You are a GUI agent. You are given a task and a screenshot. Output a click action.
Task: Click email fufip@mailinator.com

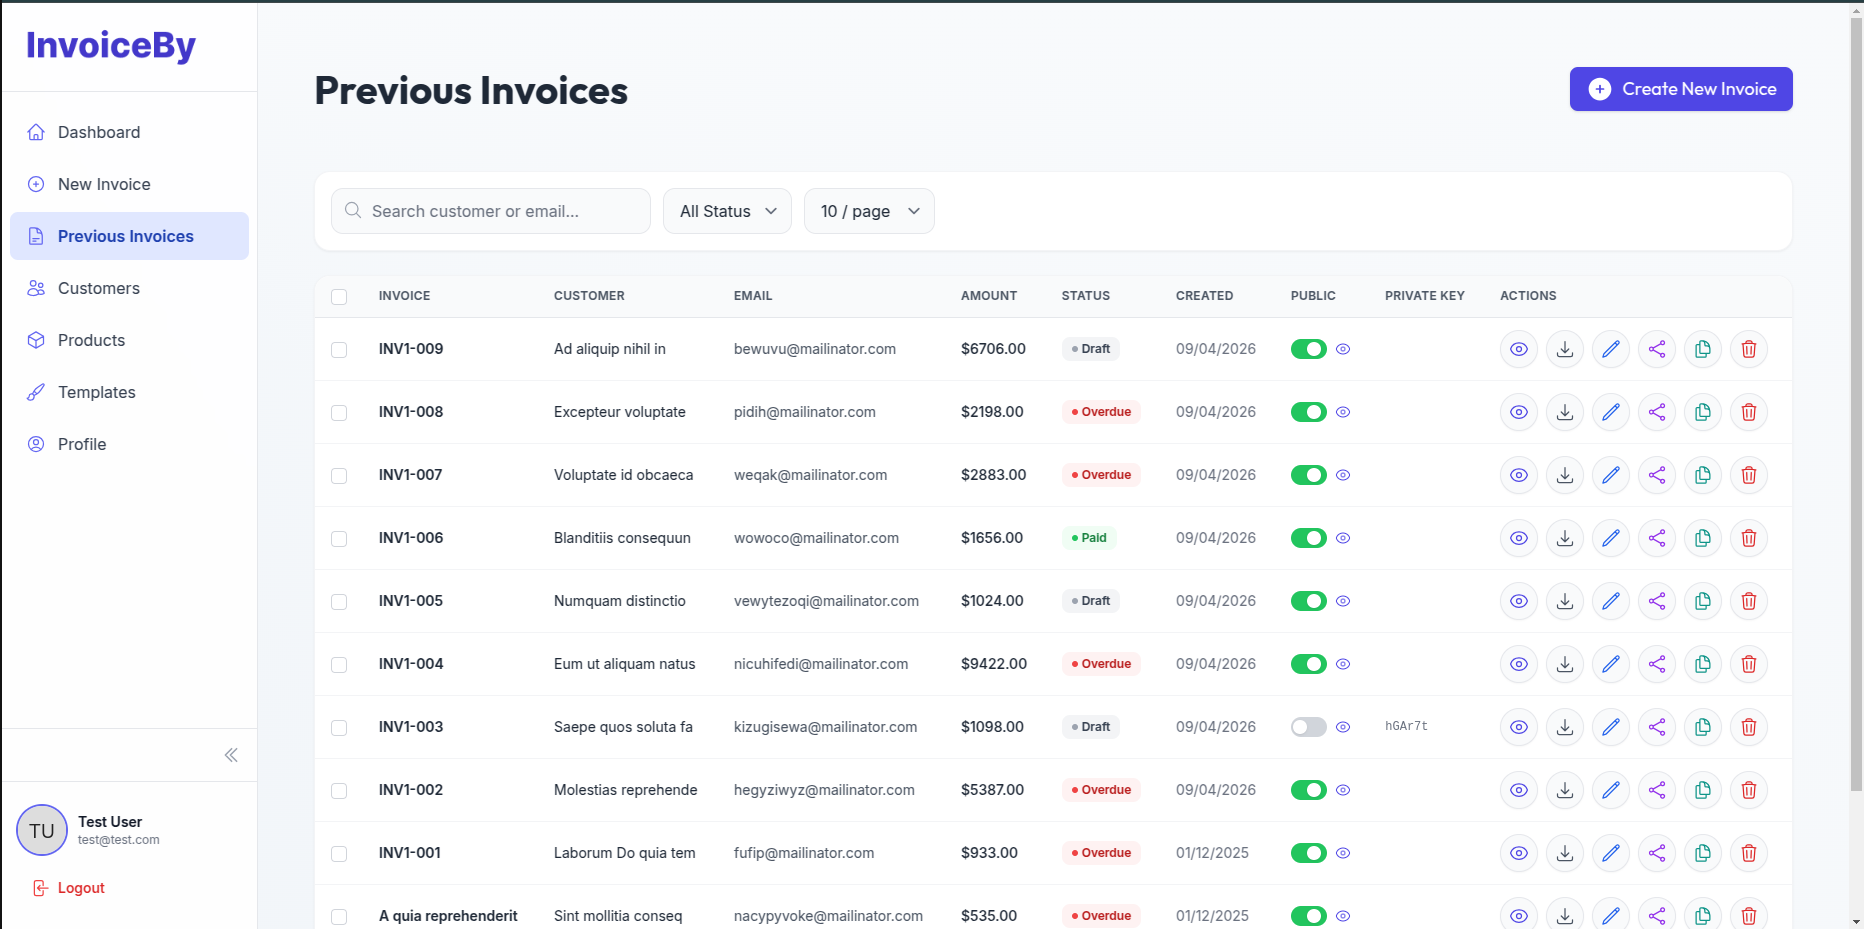(x=804, y=853)
